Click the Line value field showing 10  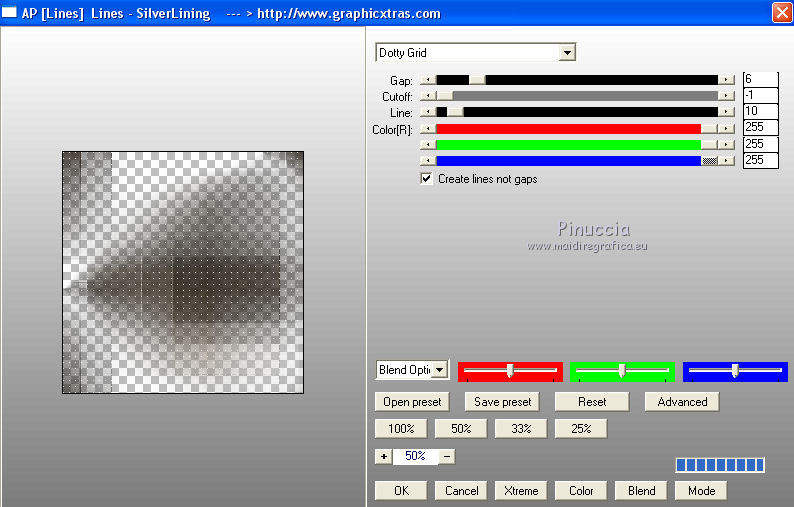761,111
